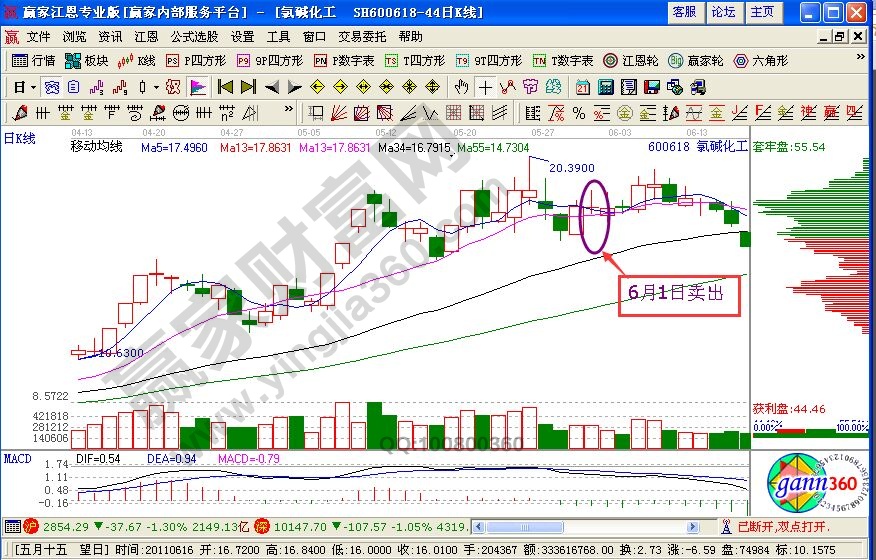Screen dimensions: 876x560
Task: Click the calendar icon in the toolbar
Action: 582,86
